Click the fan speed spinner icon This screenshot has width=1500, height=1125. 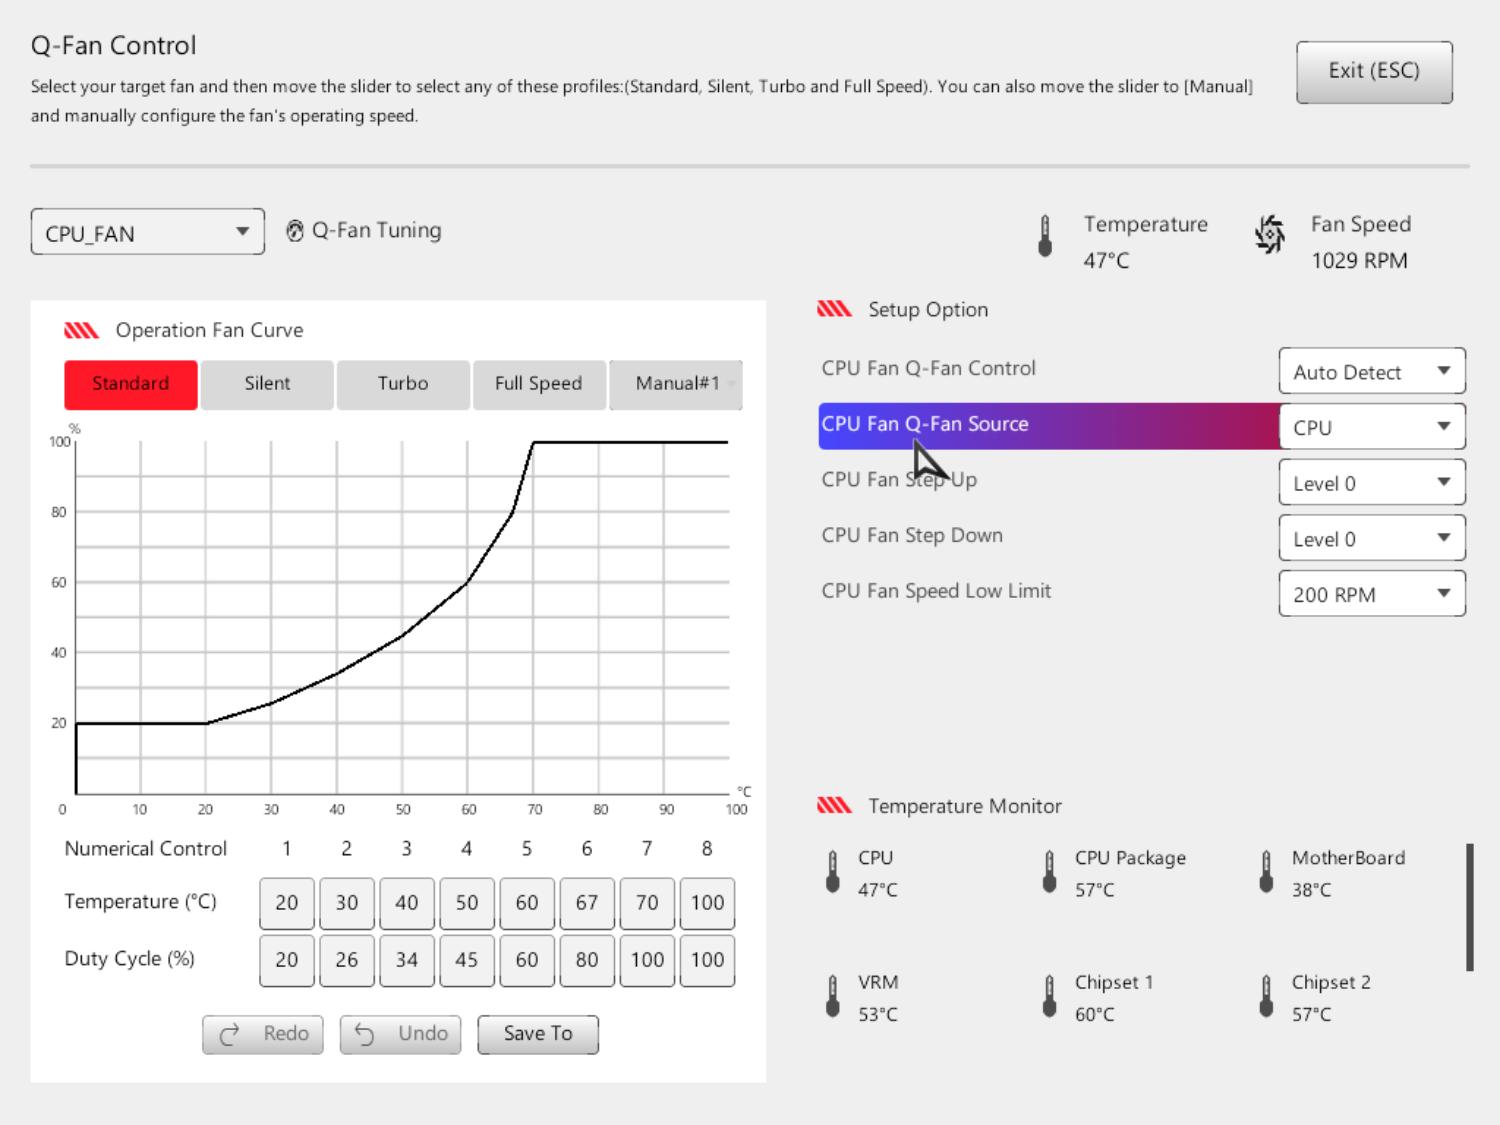[1270, 235]
